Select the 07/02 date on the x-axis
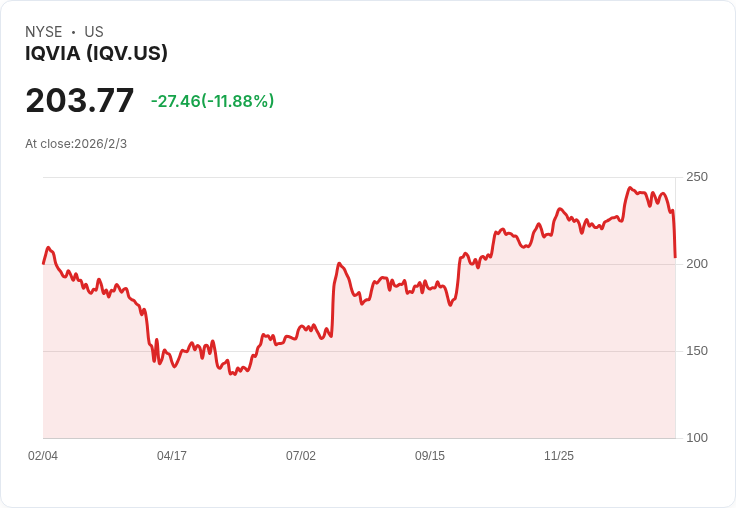Viewport: 736px width, 508px height. [301, 456]
